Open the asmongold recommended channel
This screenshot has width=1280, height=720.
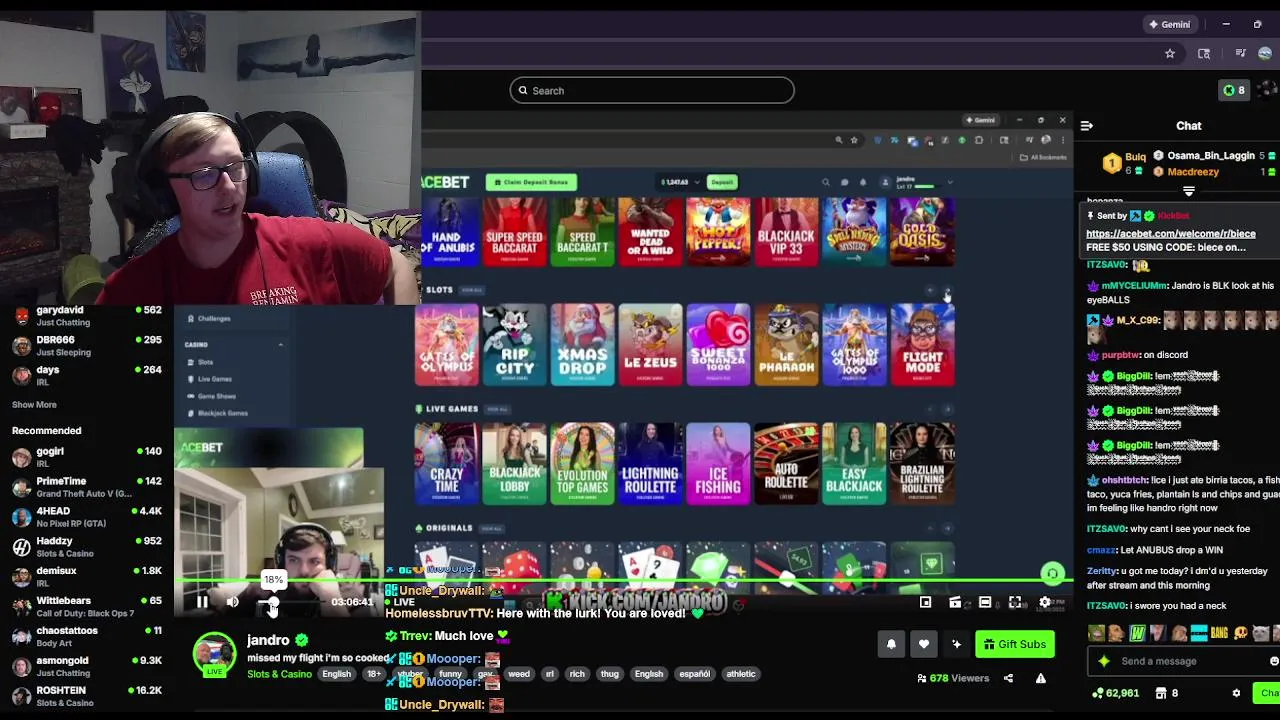tap(87, 667)
